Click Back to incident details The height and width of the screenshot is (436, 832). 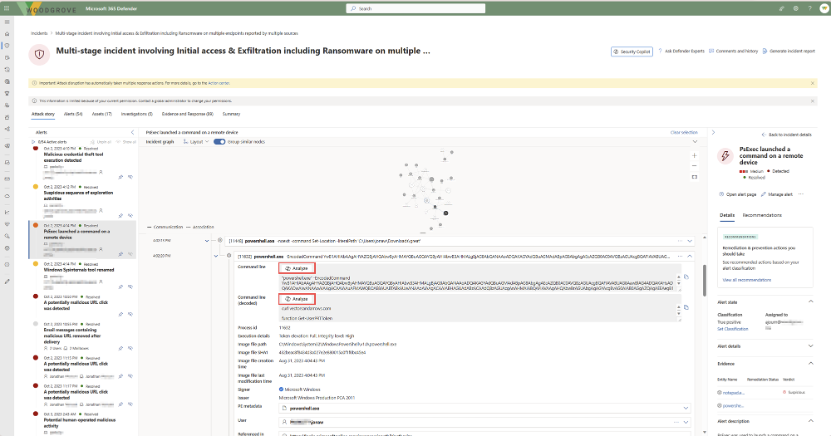click(x=786, y=135)
